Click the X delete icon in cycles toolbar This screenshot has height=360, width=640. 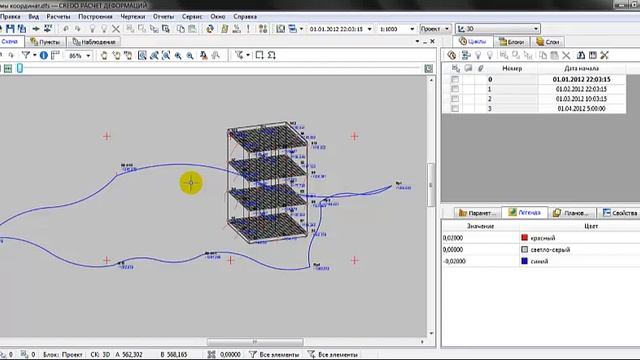click(566, 55)
